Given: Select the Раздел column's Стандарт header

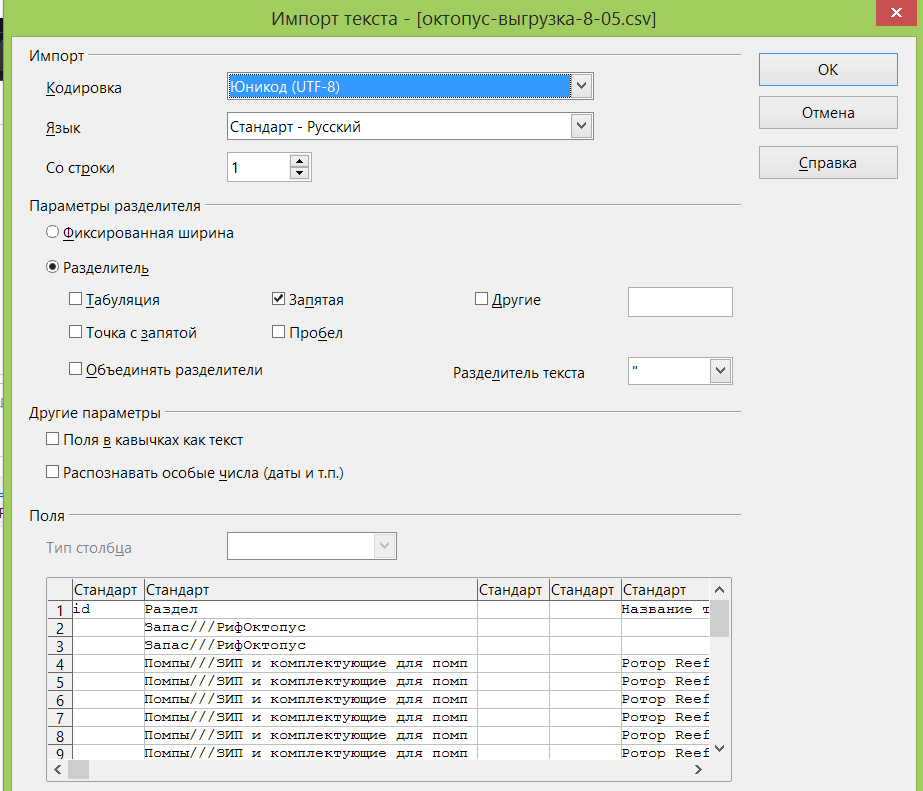Looking at the screenshot, I should (x=310, y=590).
